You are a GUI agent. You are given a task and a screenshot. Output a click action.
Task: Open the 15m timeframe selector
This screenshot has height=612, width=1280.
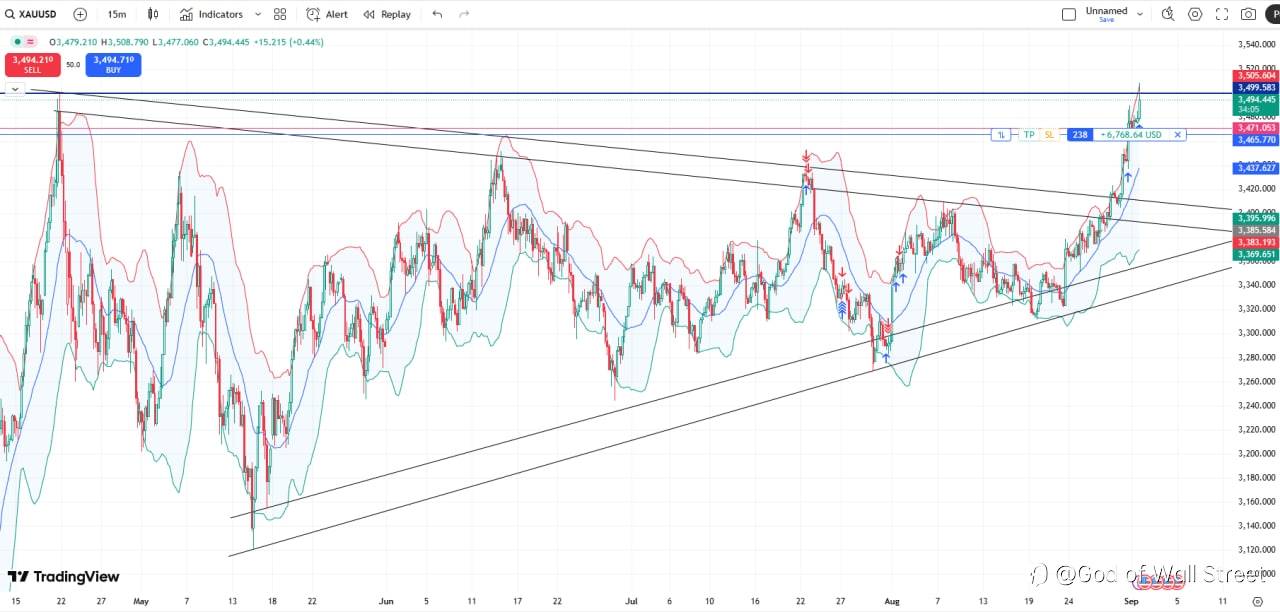point(117,14)
